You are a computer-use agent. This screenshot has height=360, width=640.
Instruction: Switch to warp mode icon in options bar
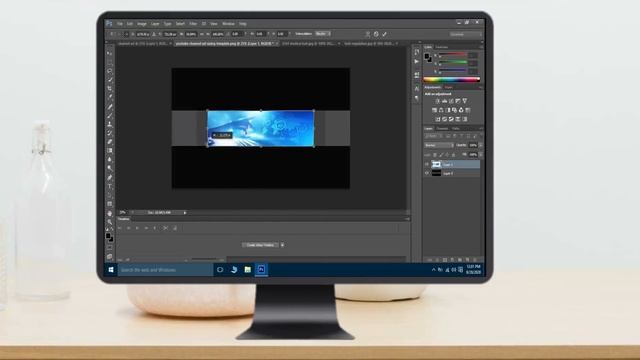click(x=367, y=34)
